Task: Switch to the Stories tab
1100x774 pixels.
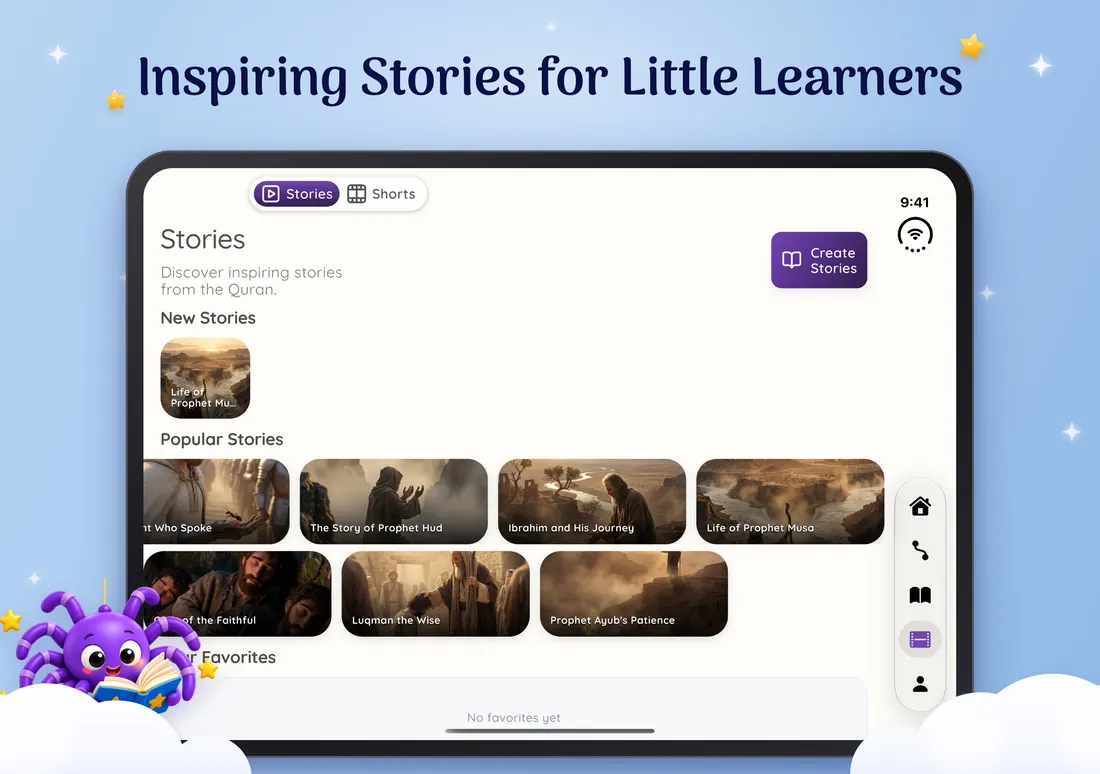Action: coord(297,194)
